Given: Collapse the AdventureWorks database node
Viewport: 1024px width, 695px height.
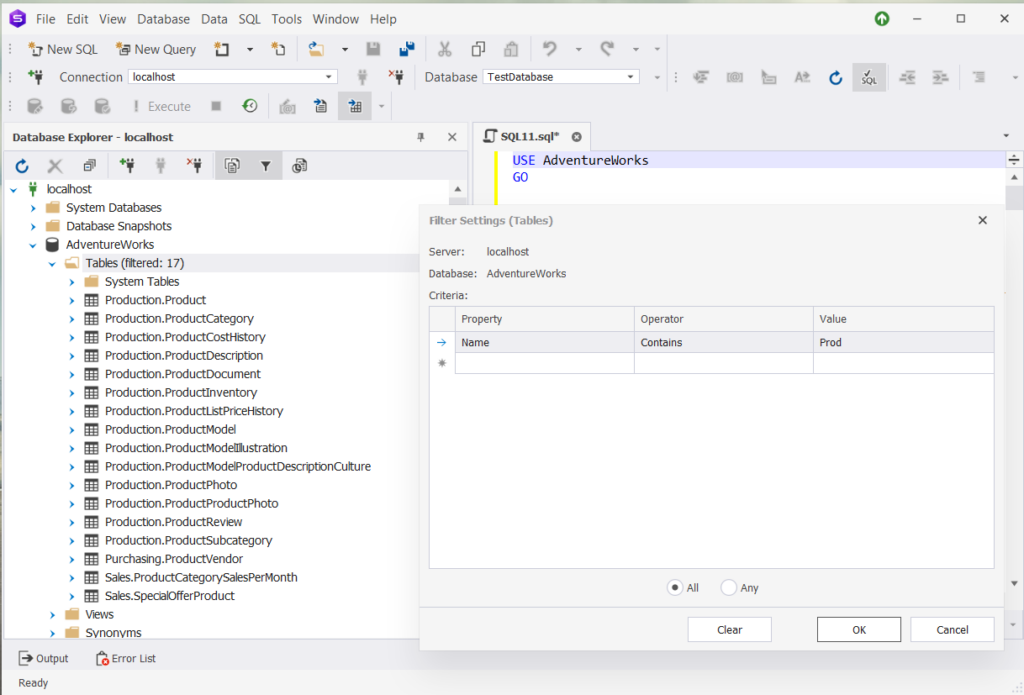Looking at the screenshot, I should pyautogui.click(x=33, y=245).
